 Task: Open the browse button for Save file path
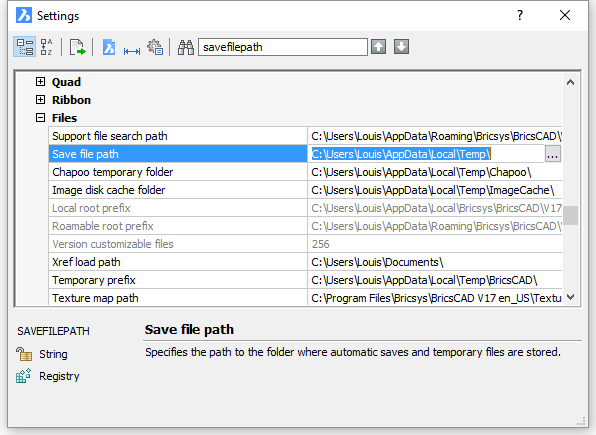[x=553, y=154]
